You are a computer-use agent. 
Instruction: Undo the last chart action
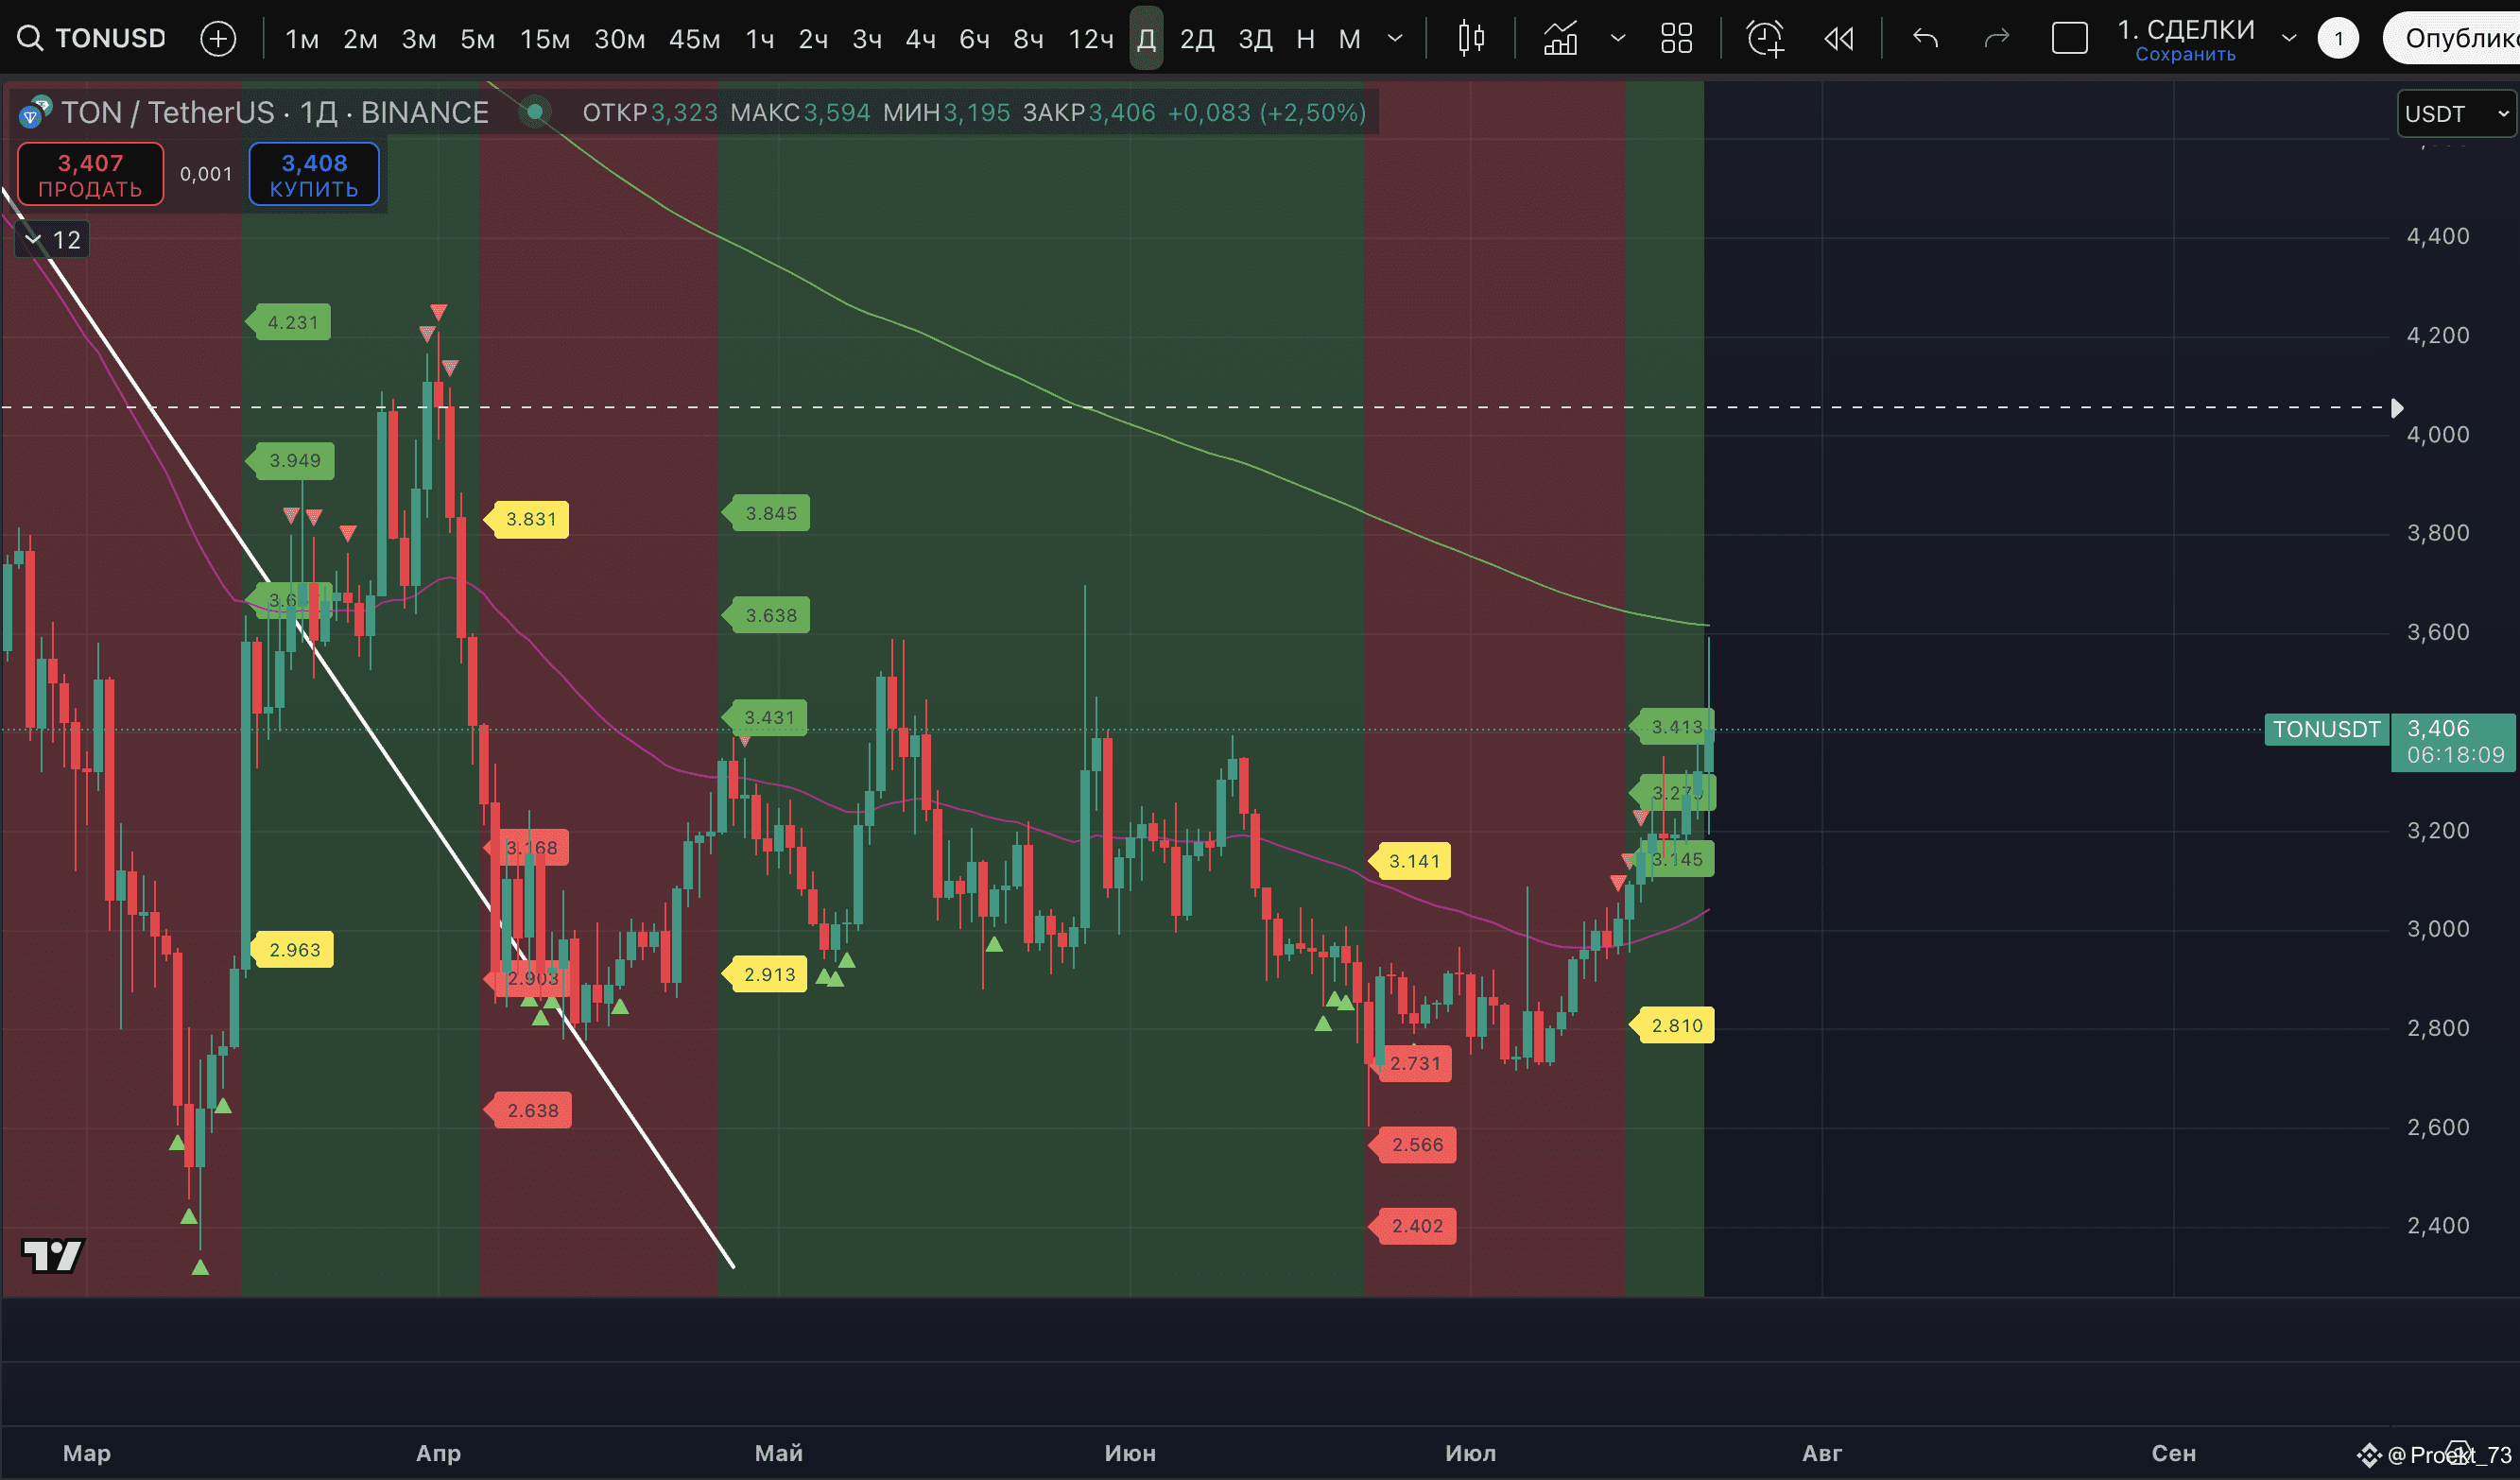point(1925,39)
